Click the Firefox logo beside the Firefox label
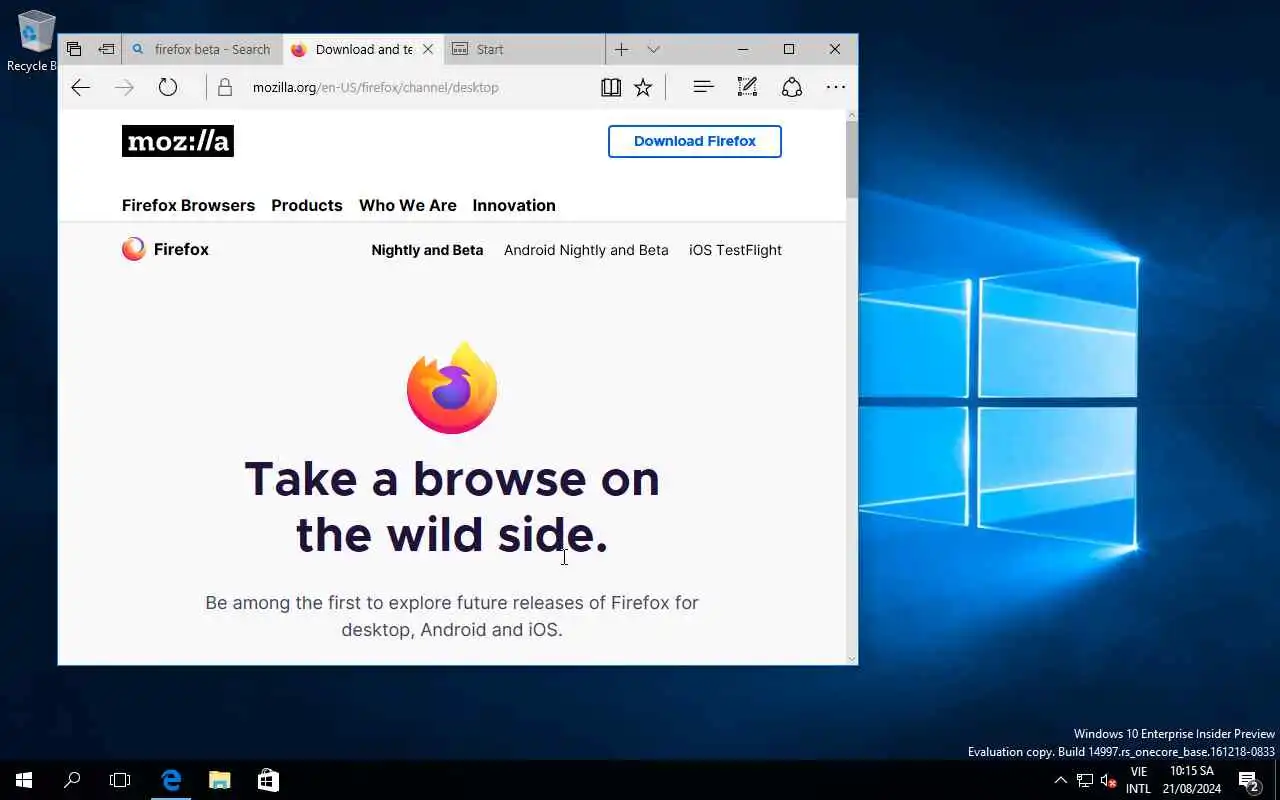Screen dimensions: 1280x800 134,249
